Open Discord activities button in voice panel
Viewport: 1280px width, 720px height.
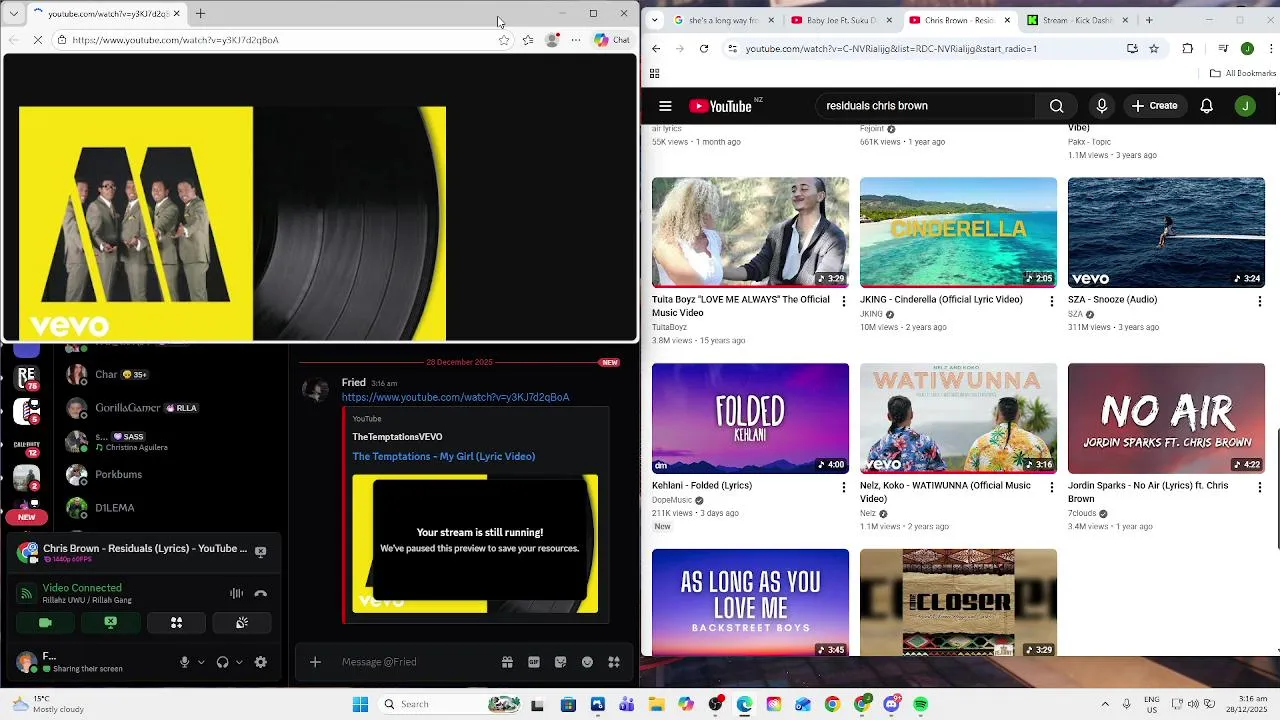(176, 622)
